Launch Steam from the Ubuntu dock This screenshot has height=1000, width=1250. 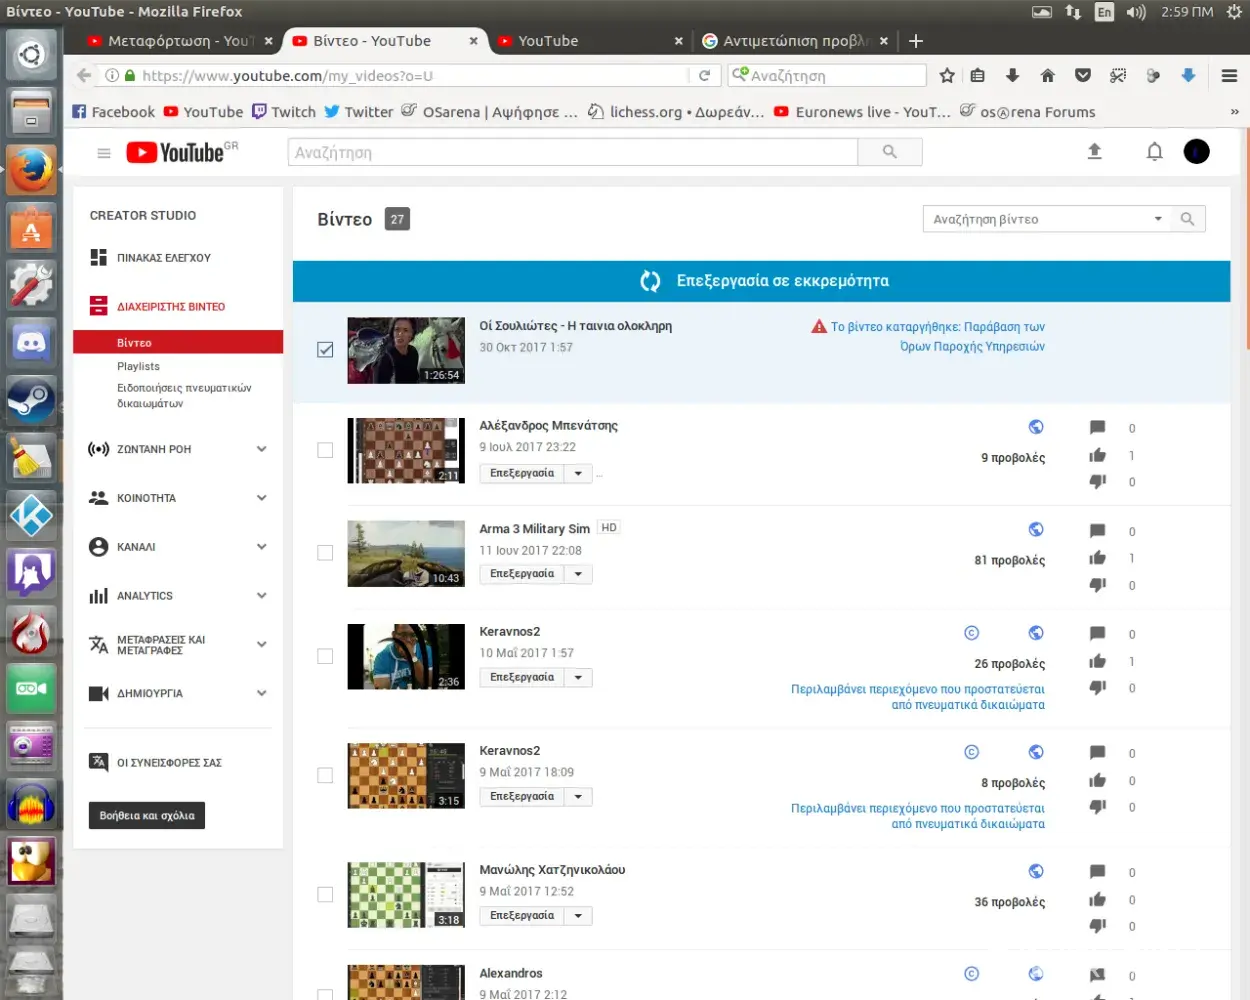31,401
